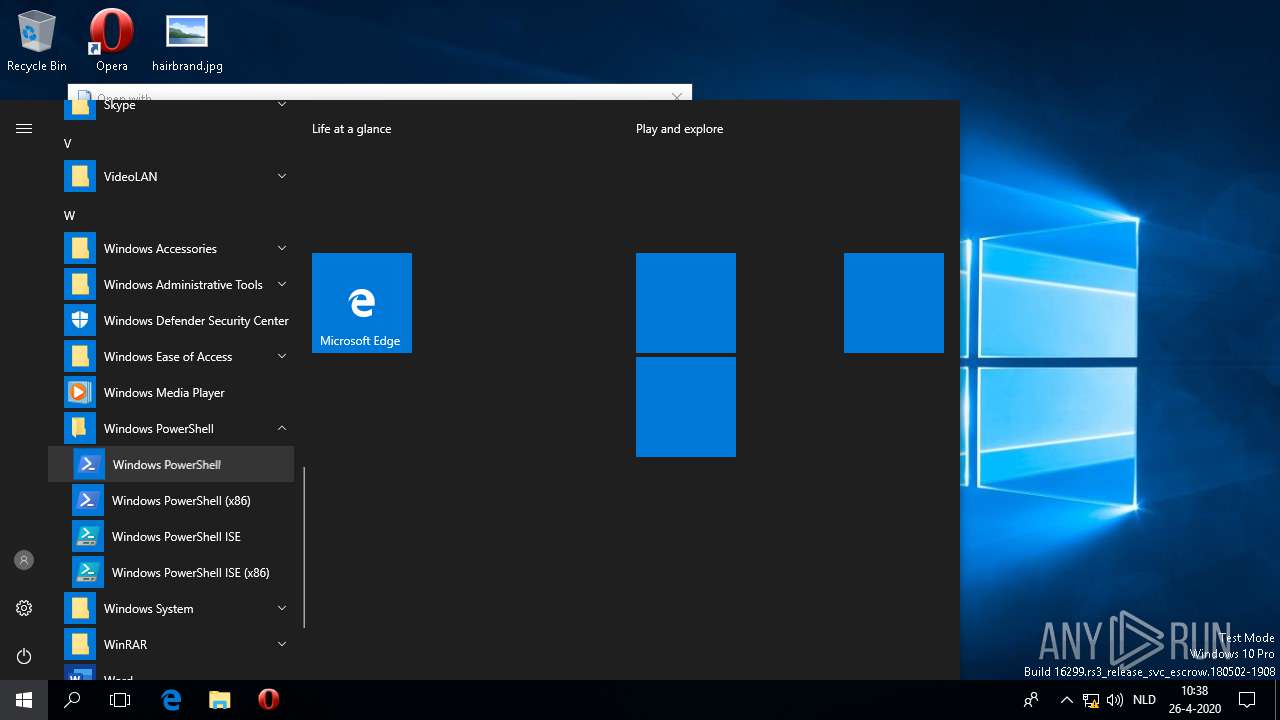Expand Windows Administrative Tools folder
Image resolution: width=1280 pixels, height=720 pixels.
point(171,285)
